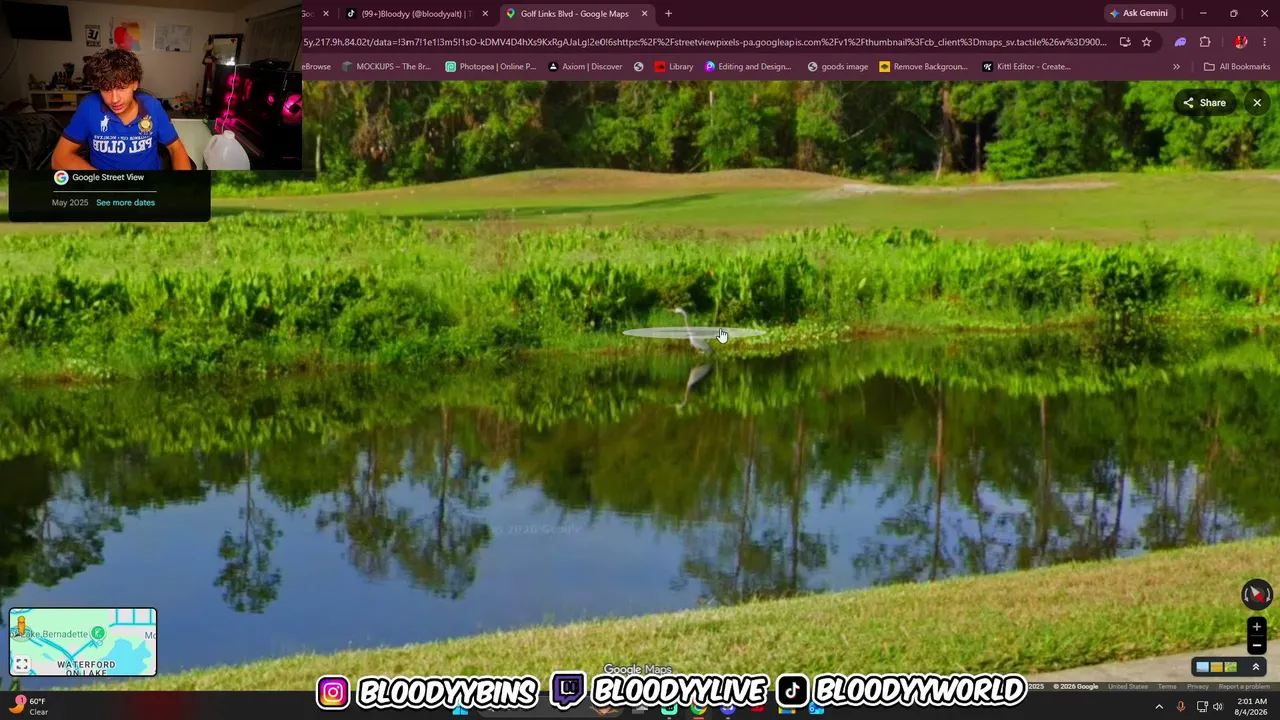Click the purple extension icon in toolbar
The height and width of the screenshot is (720, 1280).
pyautogui.click(x=1180, y=42)
